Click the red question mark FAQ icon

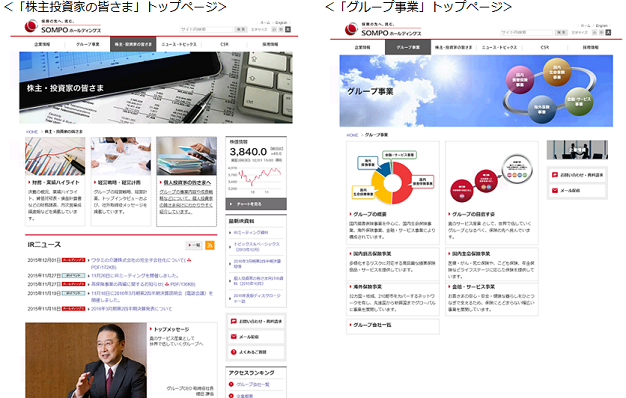[x=234, y=352]
